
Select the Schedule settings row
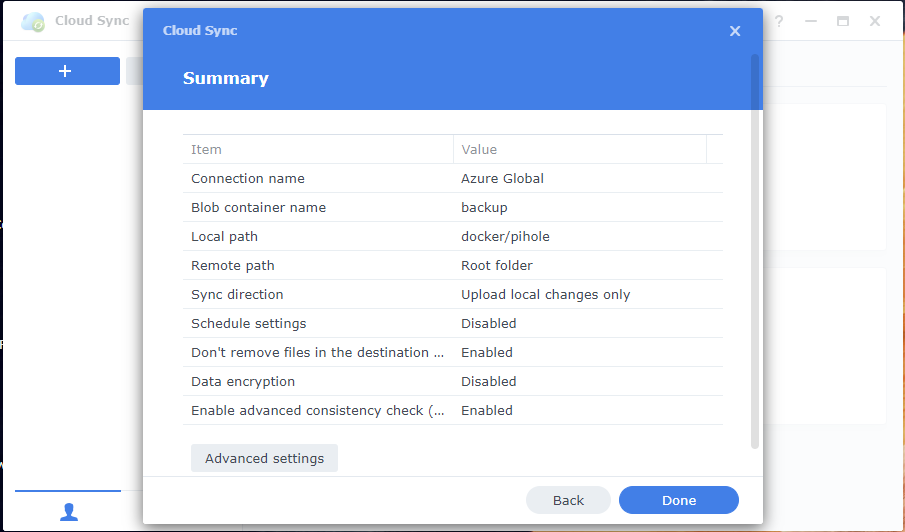(452, 323)
